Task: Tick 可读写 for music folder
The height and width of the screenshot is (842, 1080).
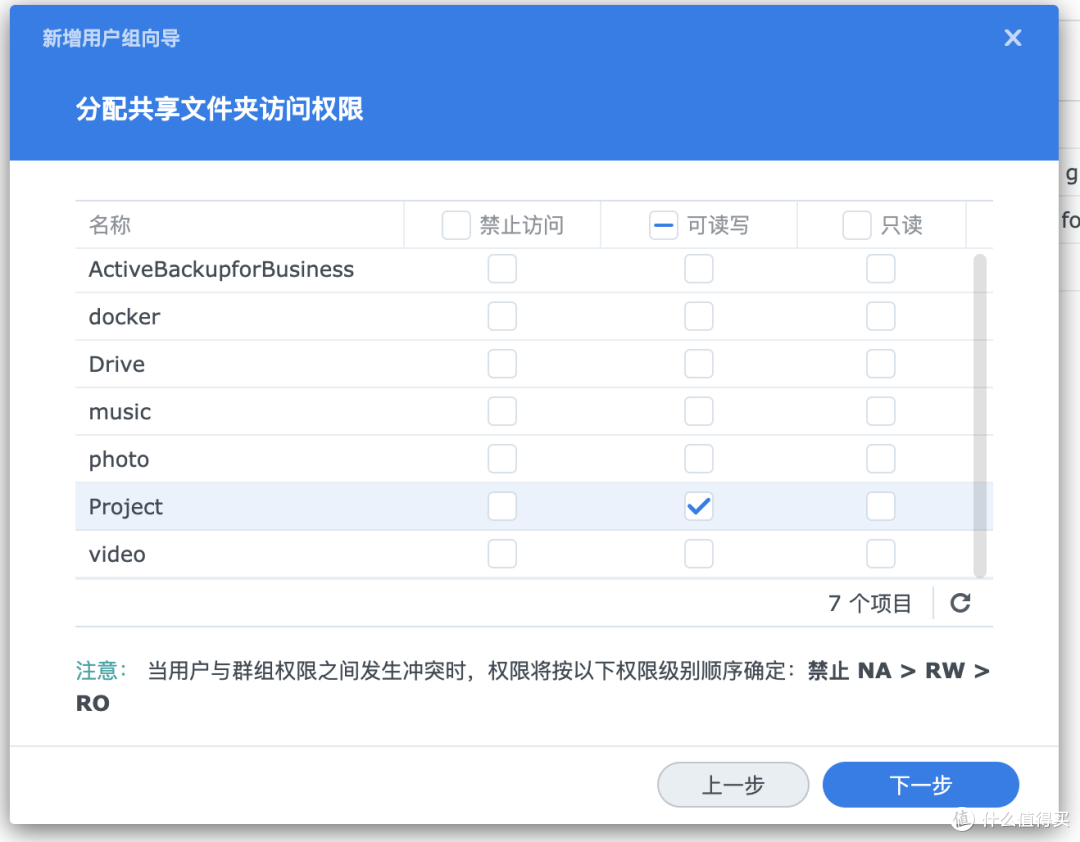Action: click(x=698, y=411)
